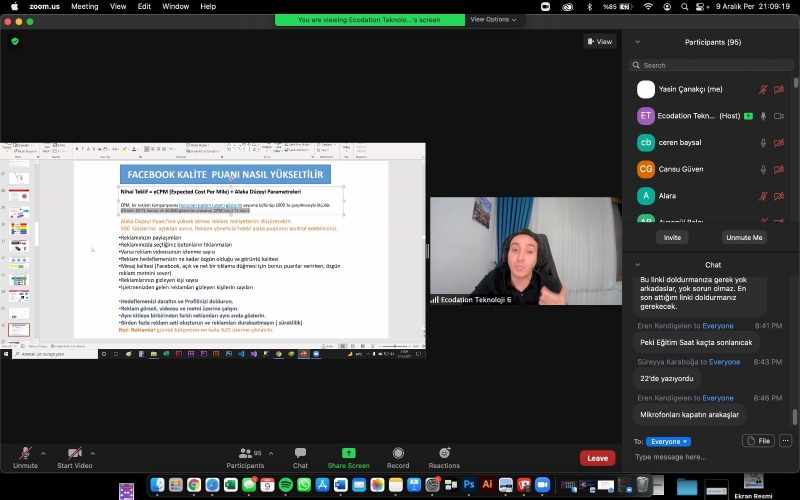The image size is (800, 500).
Task: Open the Trash from the dock
Action: point(642,484)
